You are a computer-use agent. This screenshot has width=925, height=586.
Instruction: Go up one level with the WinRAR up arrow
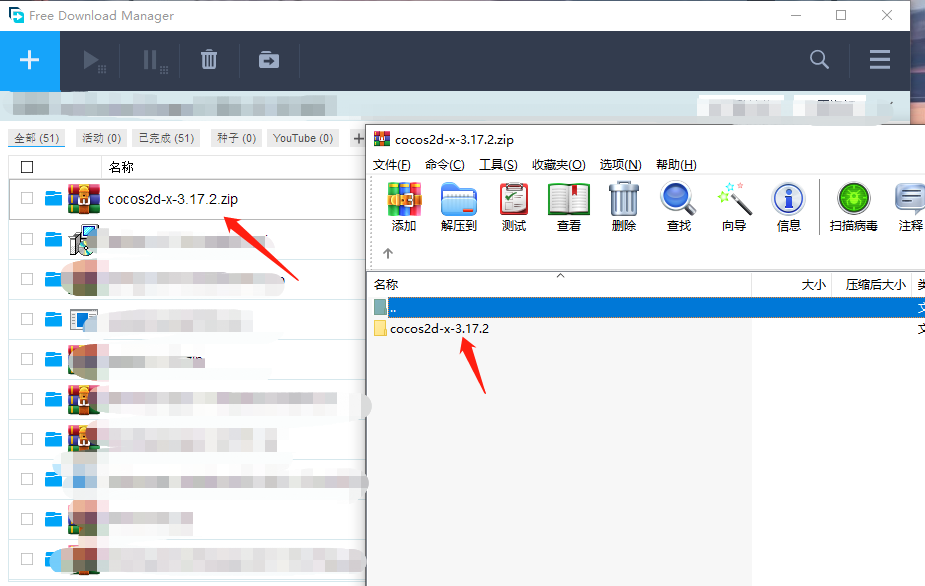tap(388, 253)
